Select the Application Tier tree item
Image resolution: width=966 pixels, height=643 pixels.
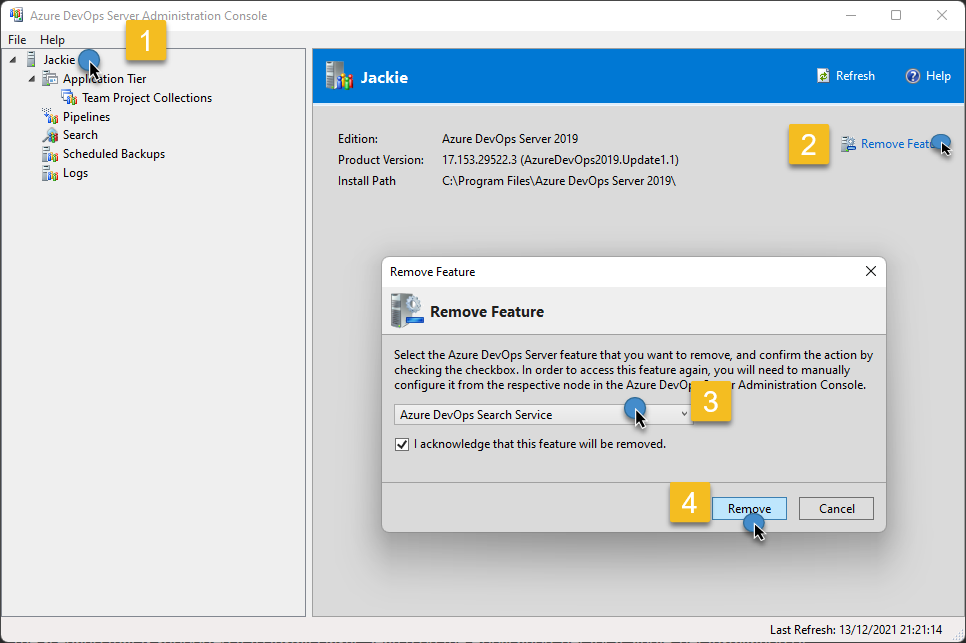pos(104,79)
